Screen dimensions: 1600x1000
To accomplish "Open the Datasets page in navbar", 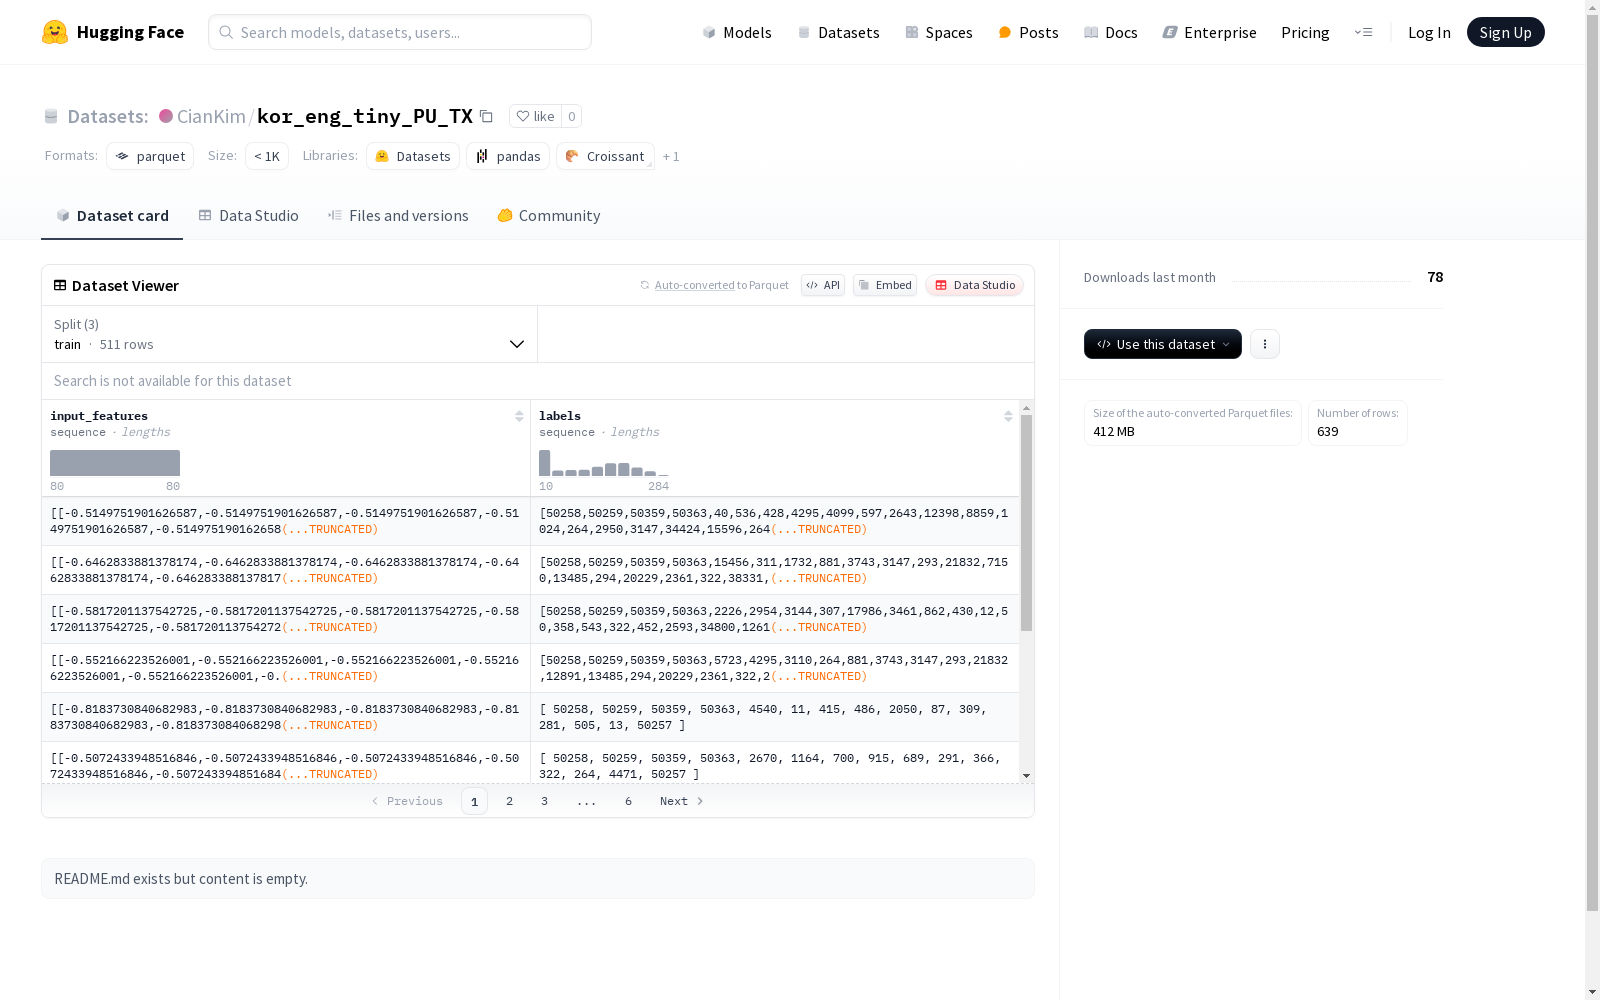I will pos(838,32).
